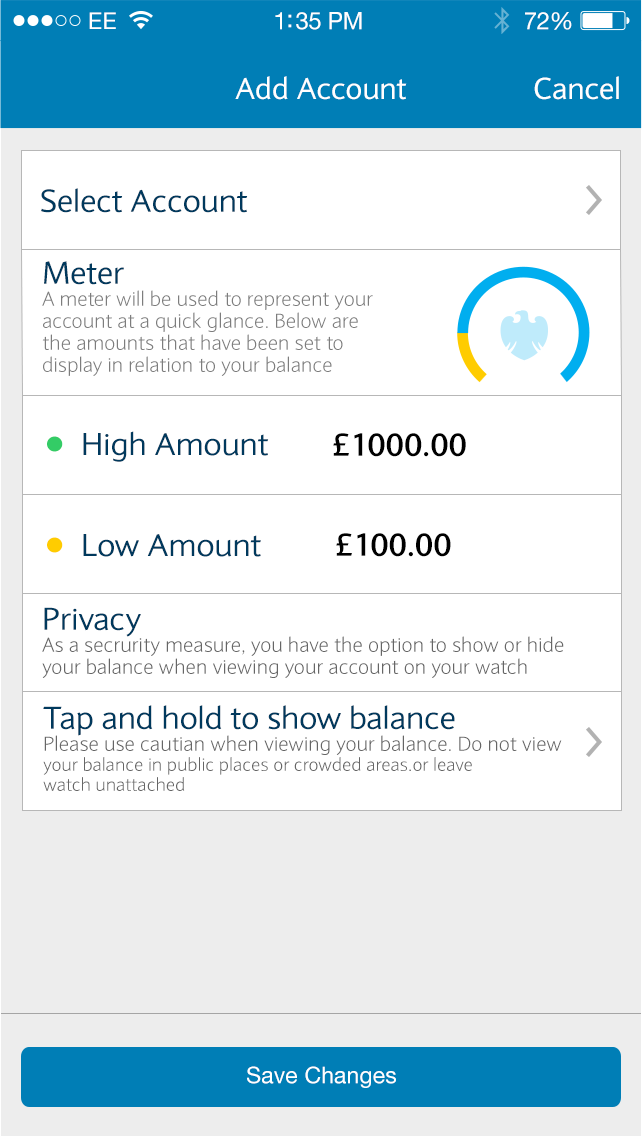Edit the Low Amount £100.00 value
Screen dimensions: 642x1136
(394, 545)
